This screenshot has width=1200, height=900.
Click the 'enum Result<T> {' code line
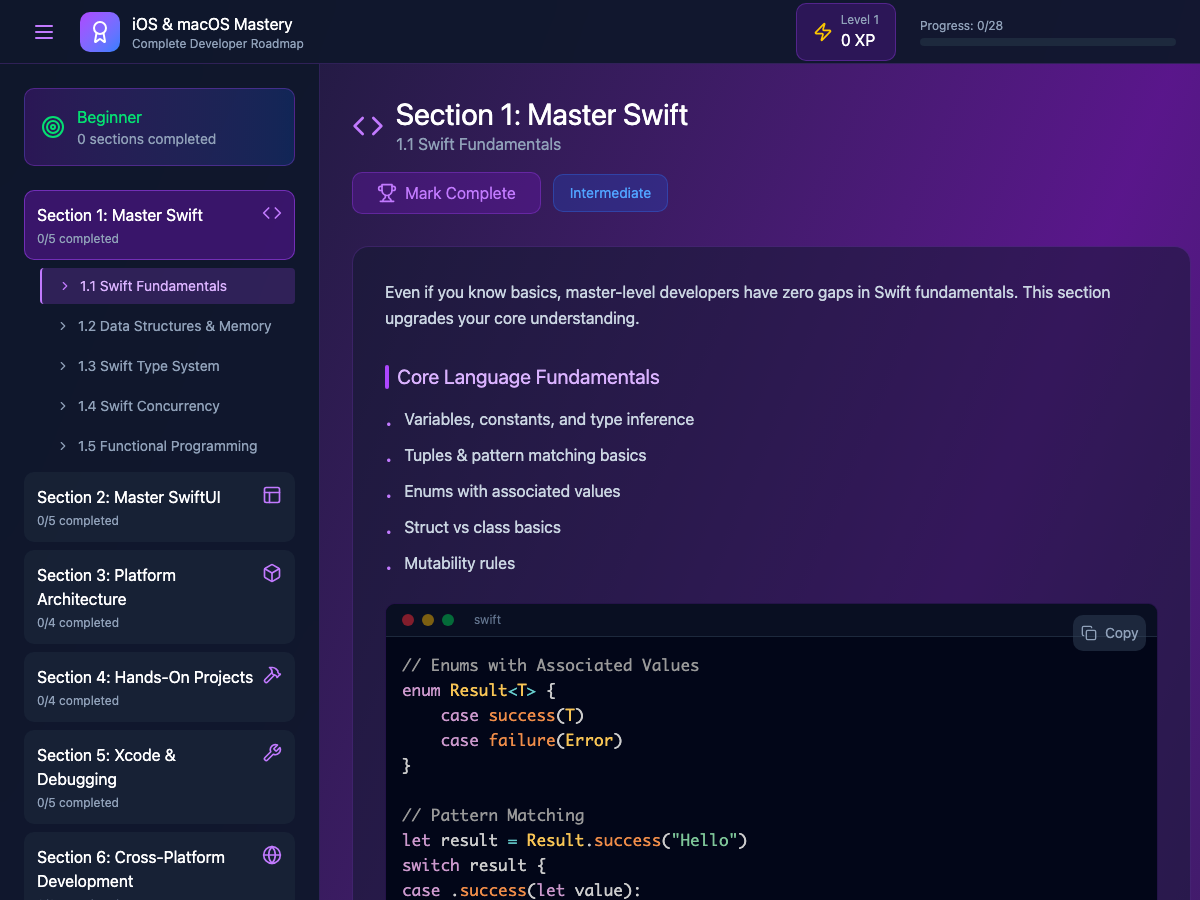tap(478, 690)
